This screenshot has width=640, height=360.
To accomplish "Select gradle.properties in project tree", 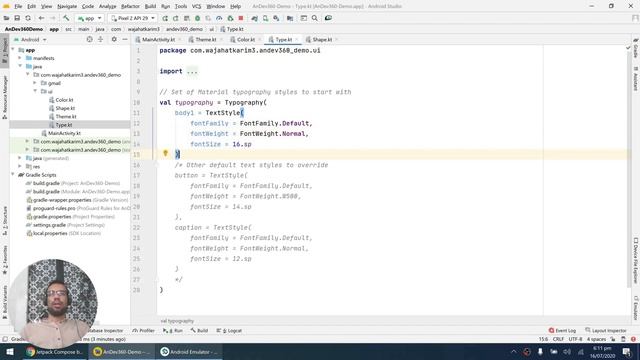I will click(52, 216).
